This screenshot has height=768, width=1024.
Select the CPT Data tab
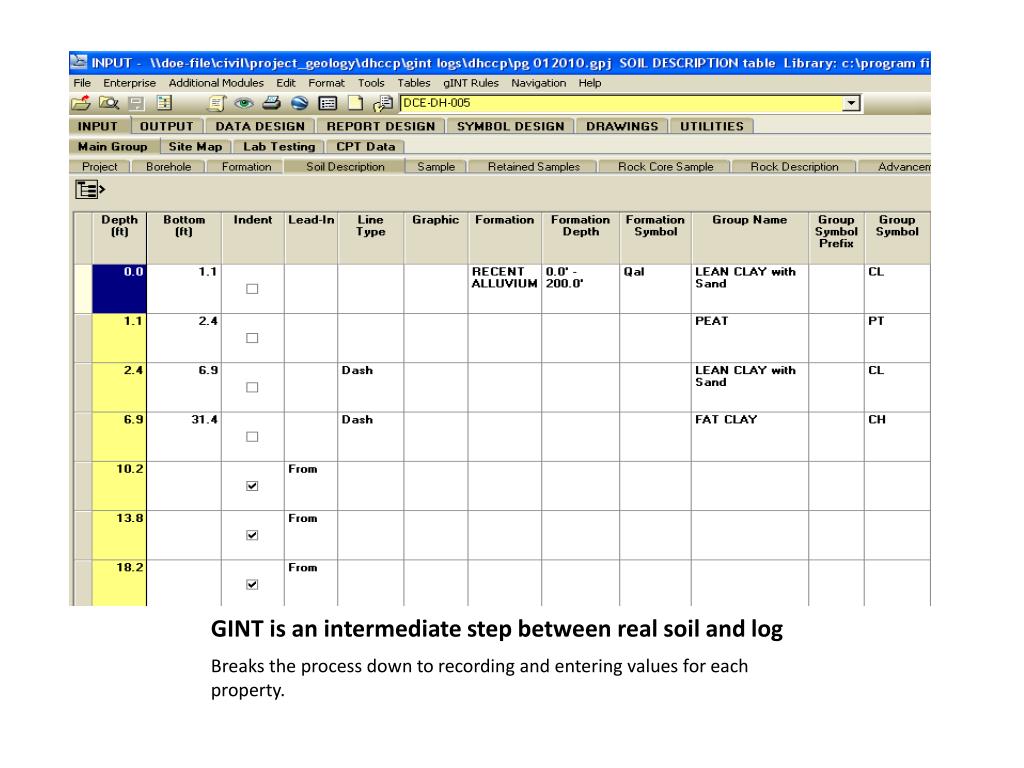click(366, 146)
